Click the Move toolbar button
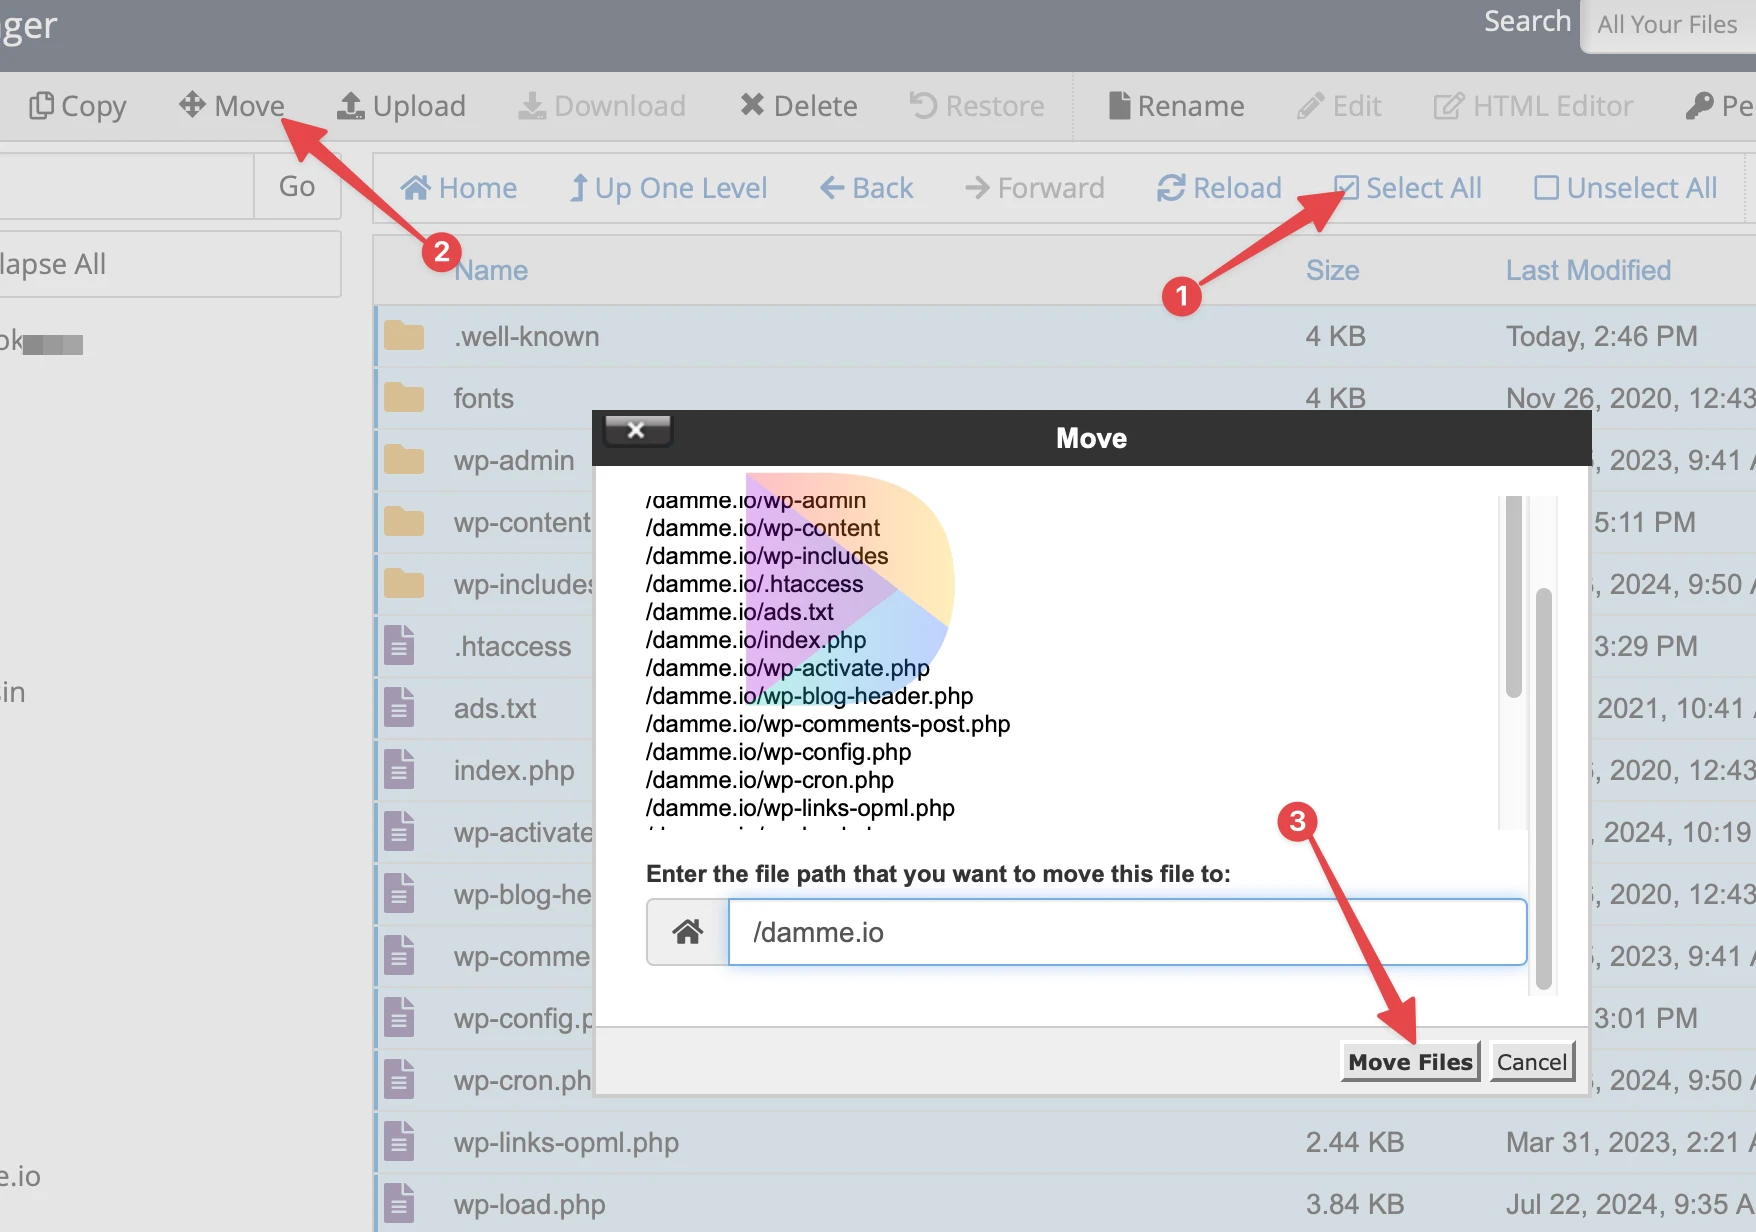Viewport: 1756px width, 1232px height. click(231, 106)
